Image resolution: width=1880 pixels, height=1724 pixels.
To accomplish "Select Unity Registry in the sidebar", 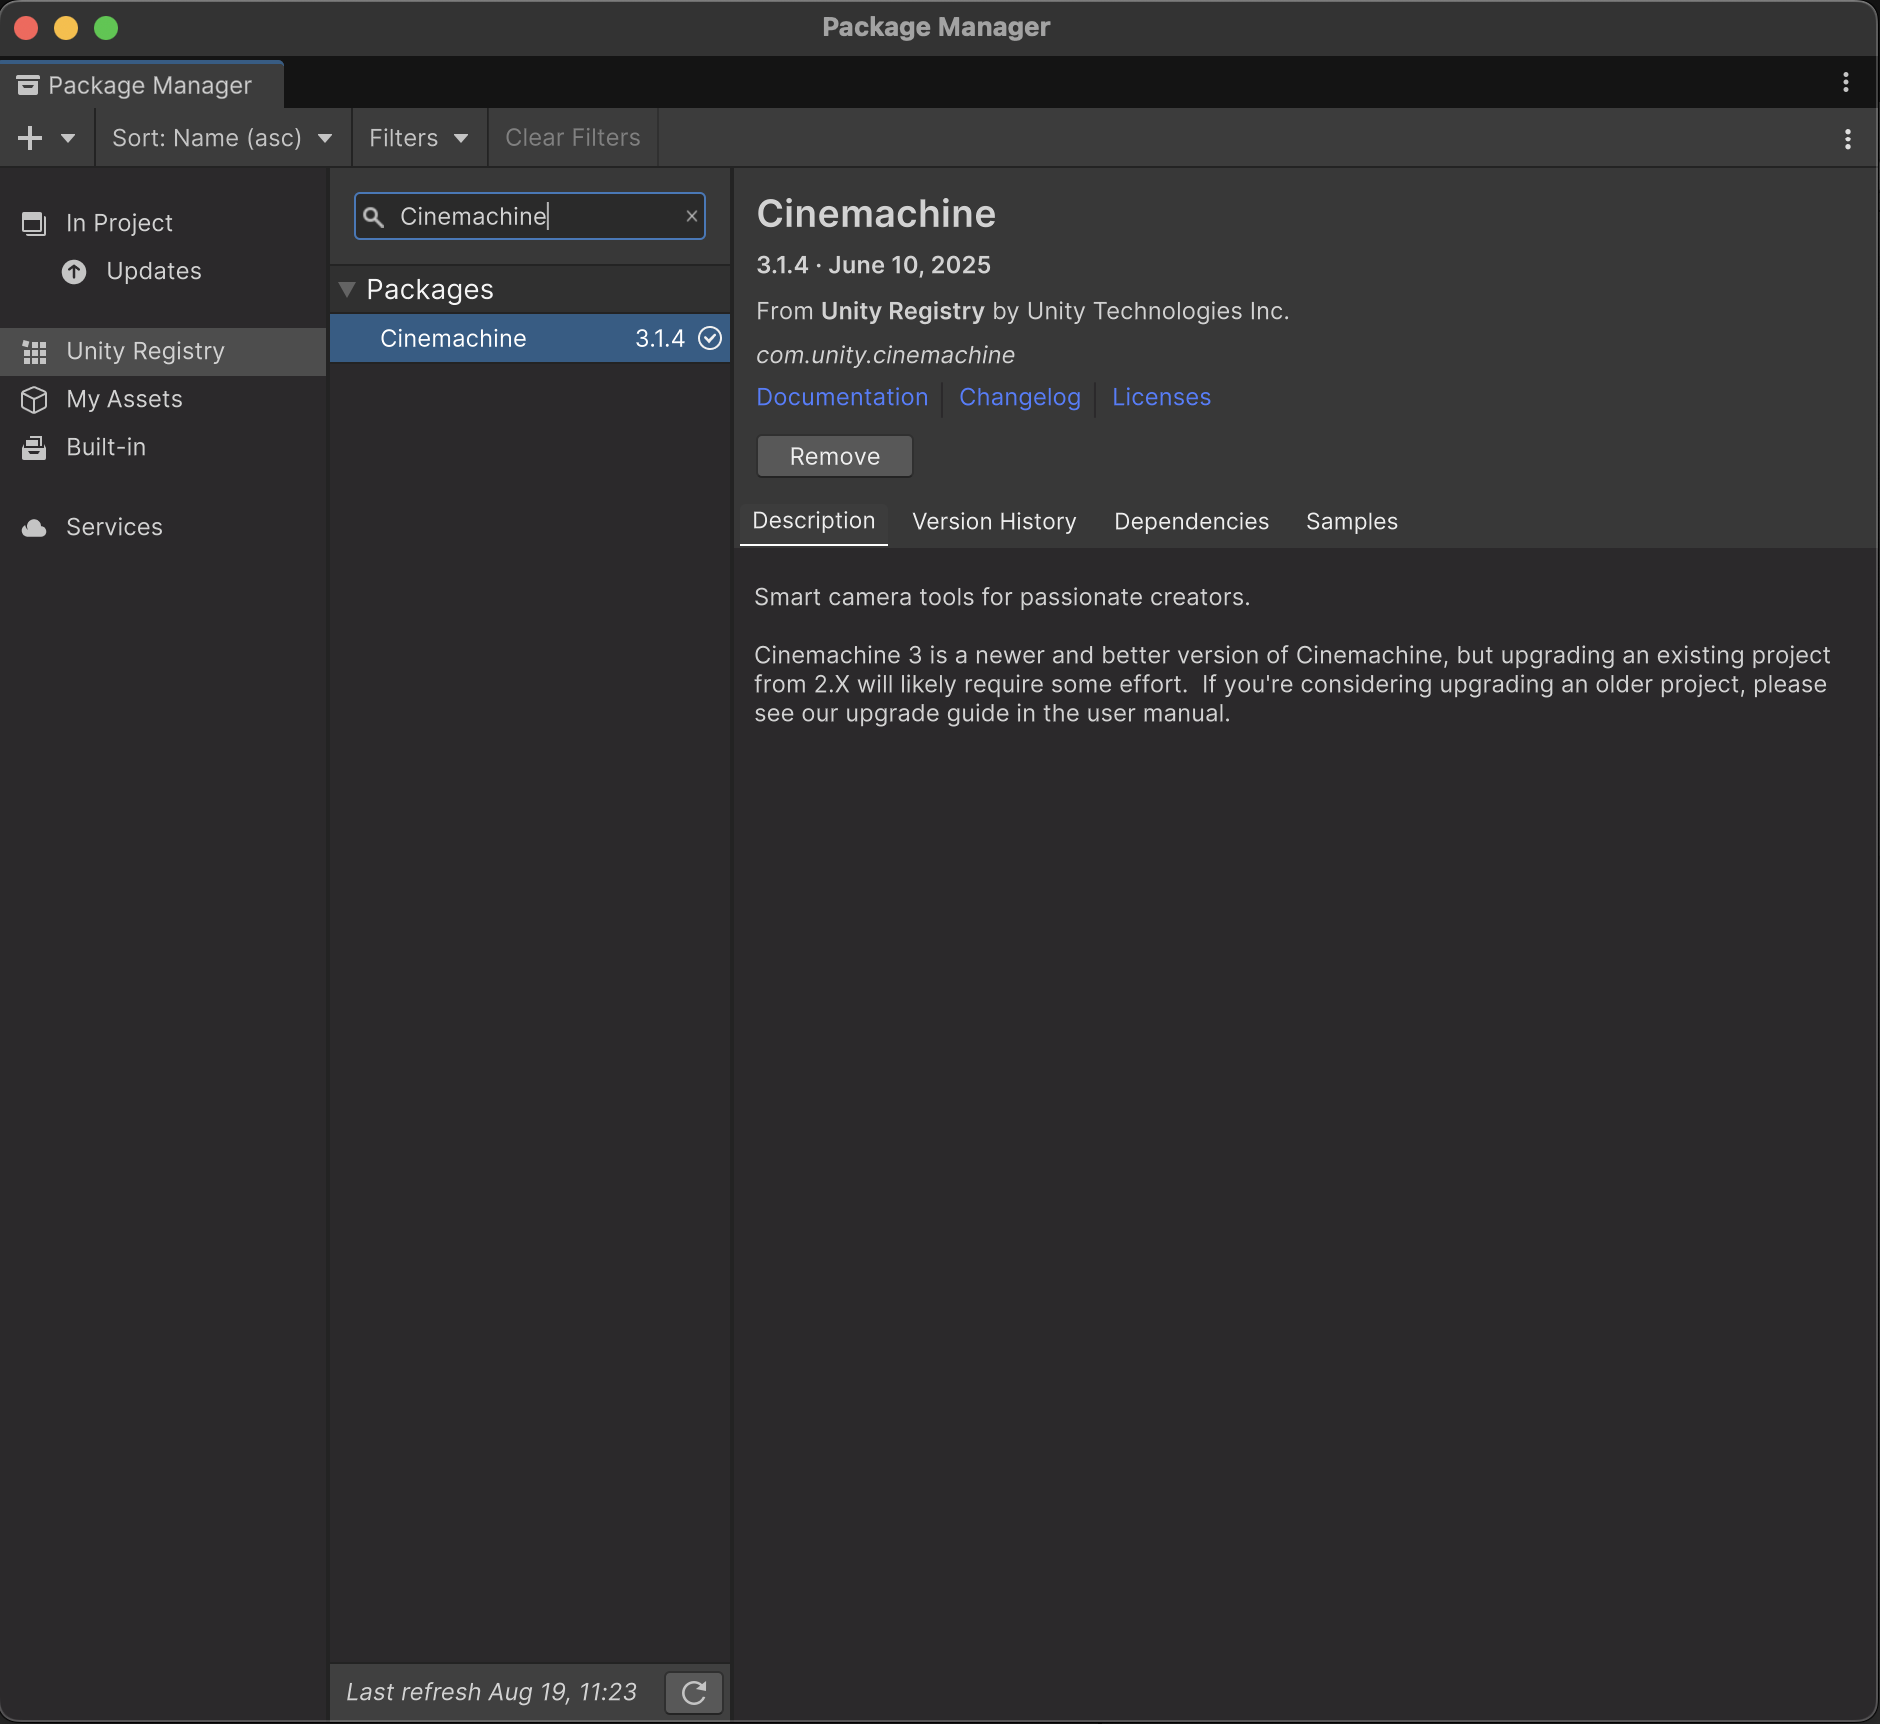I will tap(145, 351).
